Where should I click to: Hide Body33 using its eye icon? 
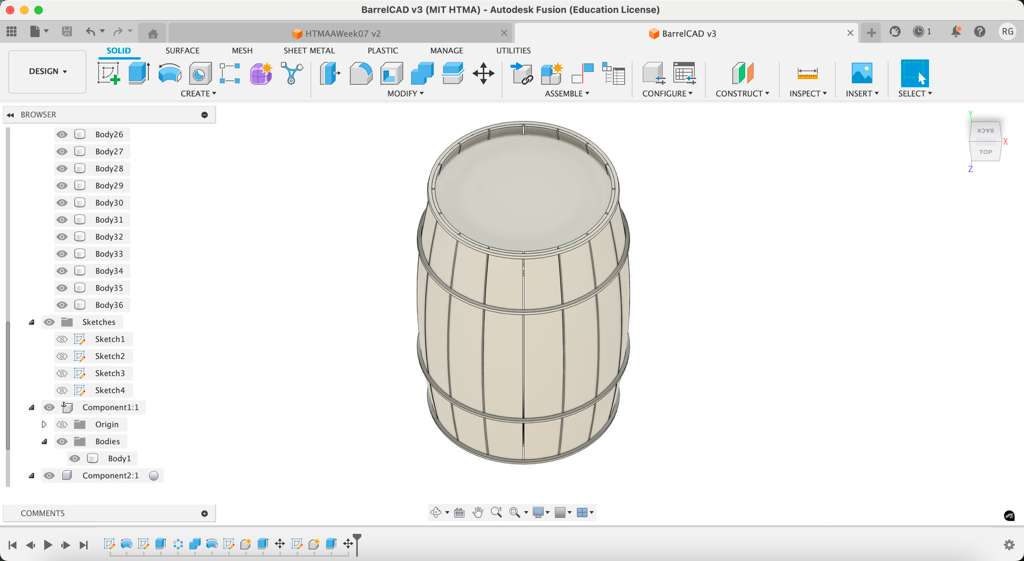pyautogui.click(x=62, y=254)
